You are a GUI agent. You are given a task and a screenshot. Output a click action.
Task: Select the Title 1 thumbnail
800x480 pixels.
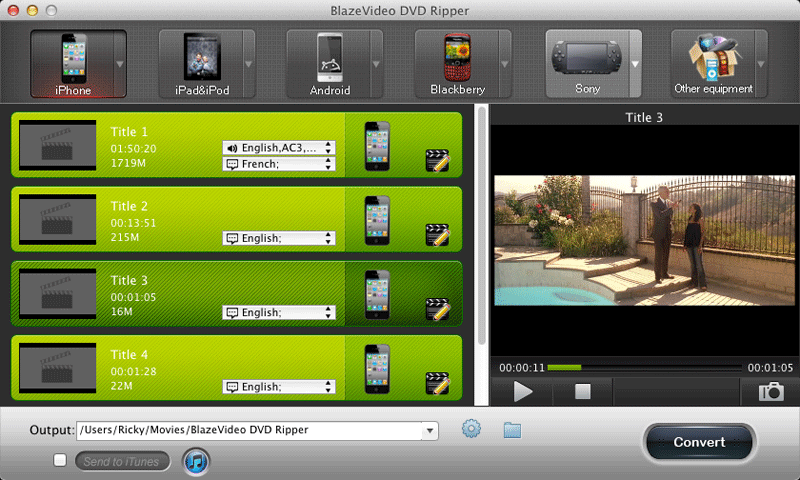pyautogui.click(x=58, y=145)
